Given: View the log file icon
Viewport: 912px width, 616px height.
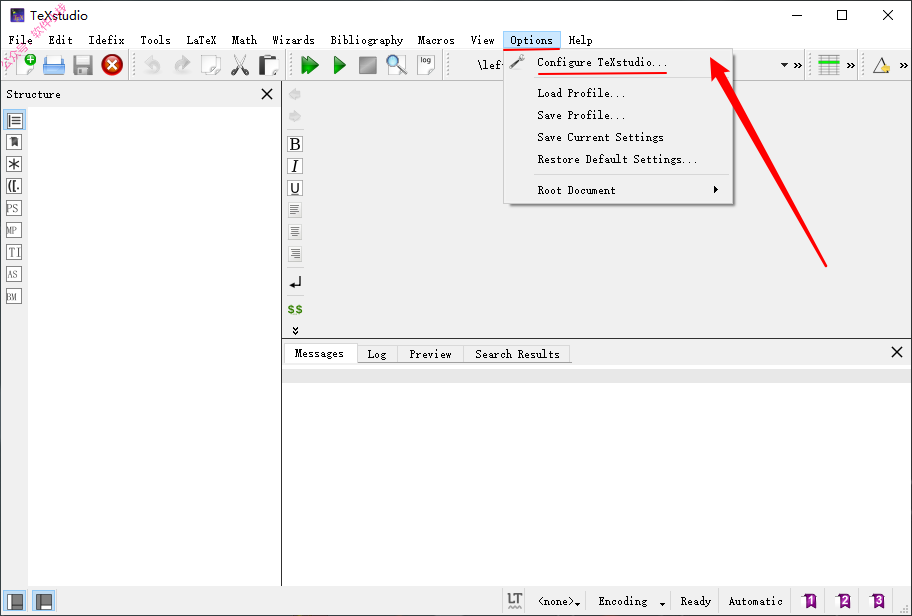Looking at the screenshot, I should tap(426, 65).
